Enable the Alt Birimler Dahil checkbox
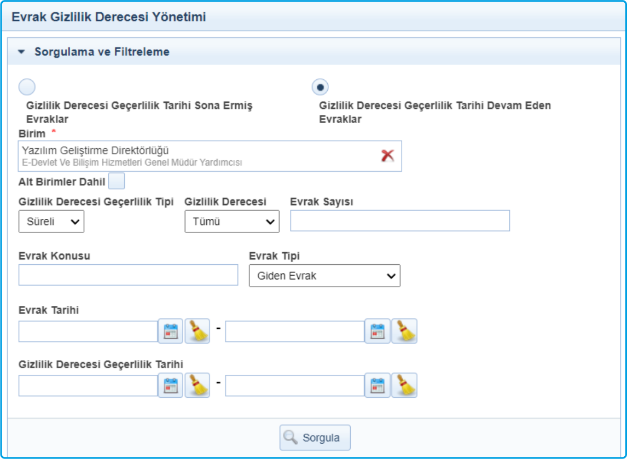This screenshot has height=459, width=627. [117, 181]
